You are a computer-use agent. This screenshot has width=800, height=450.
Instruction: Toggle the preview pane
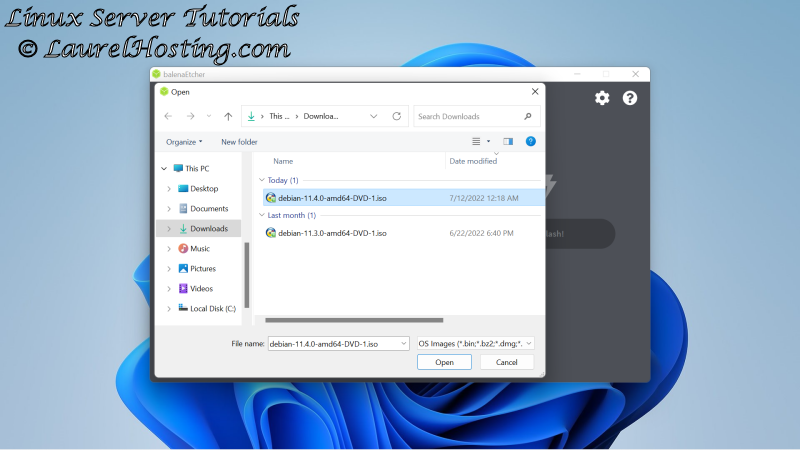pyautogui.click(x=508, y=141)
